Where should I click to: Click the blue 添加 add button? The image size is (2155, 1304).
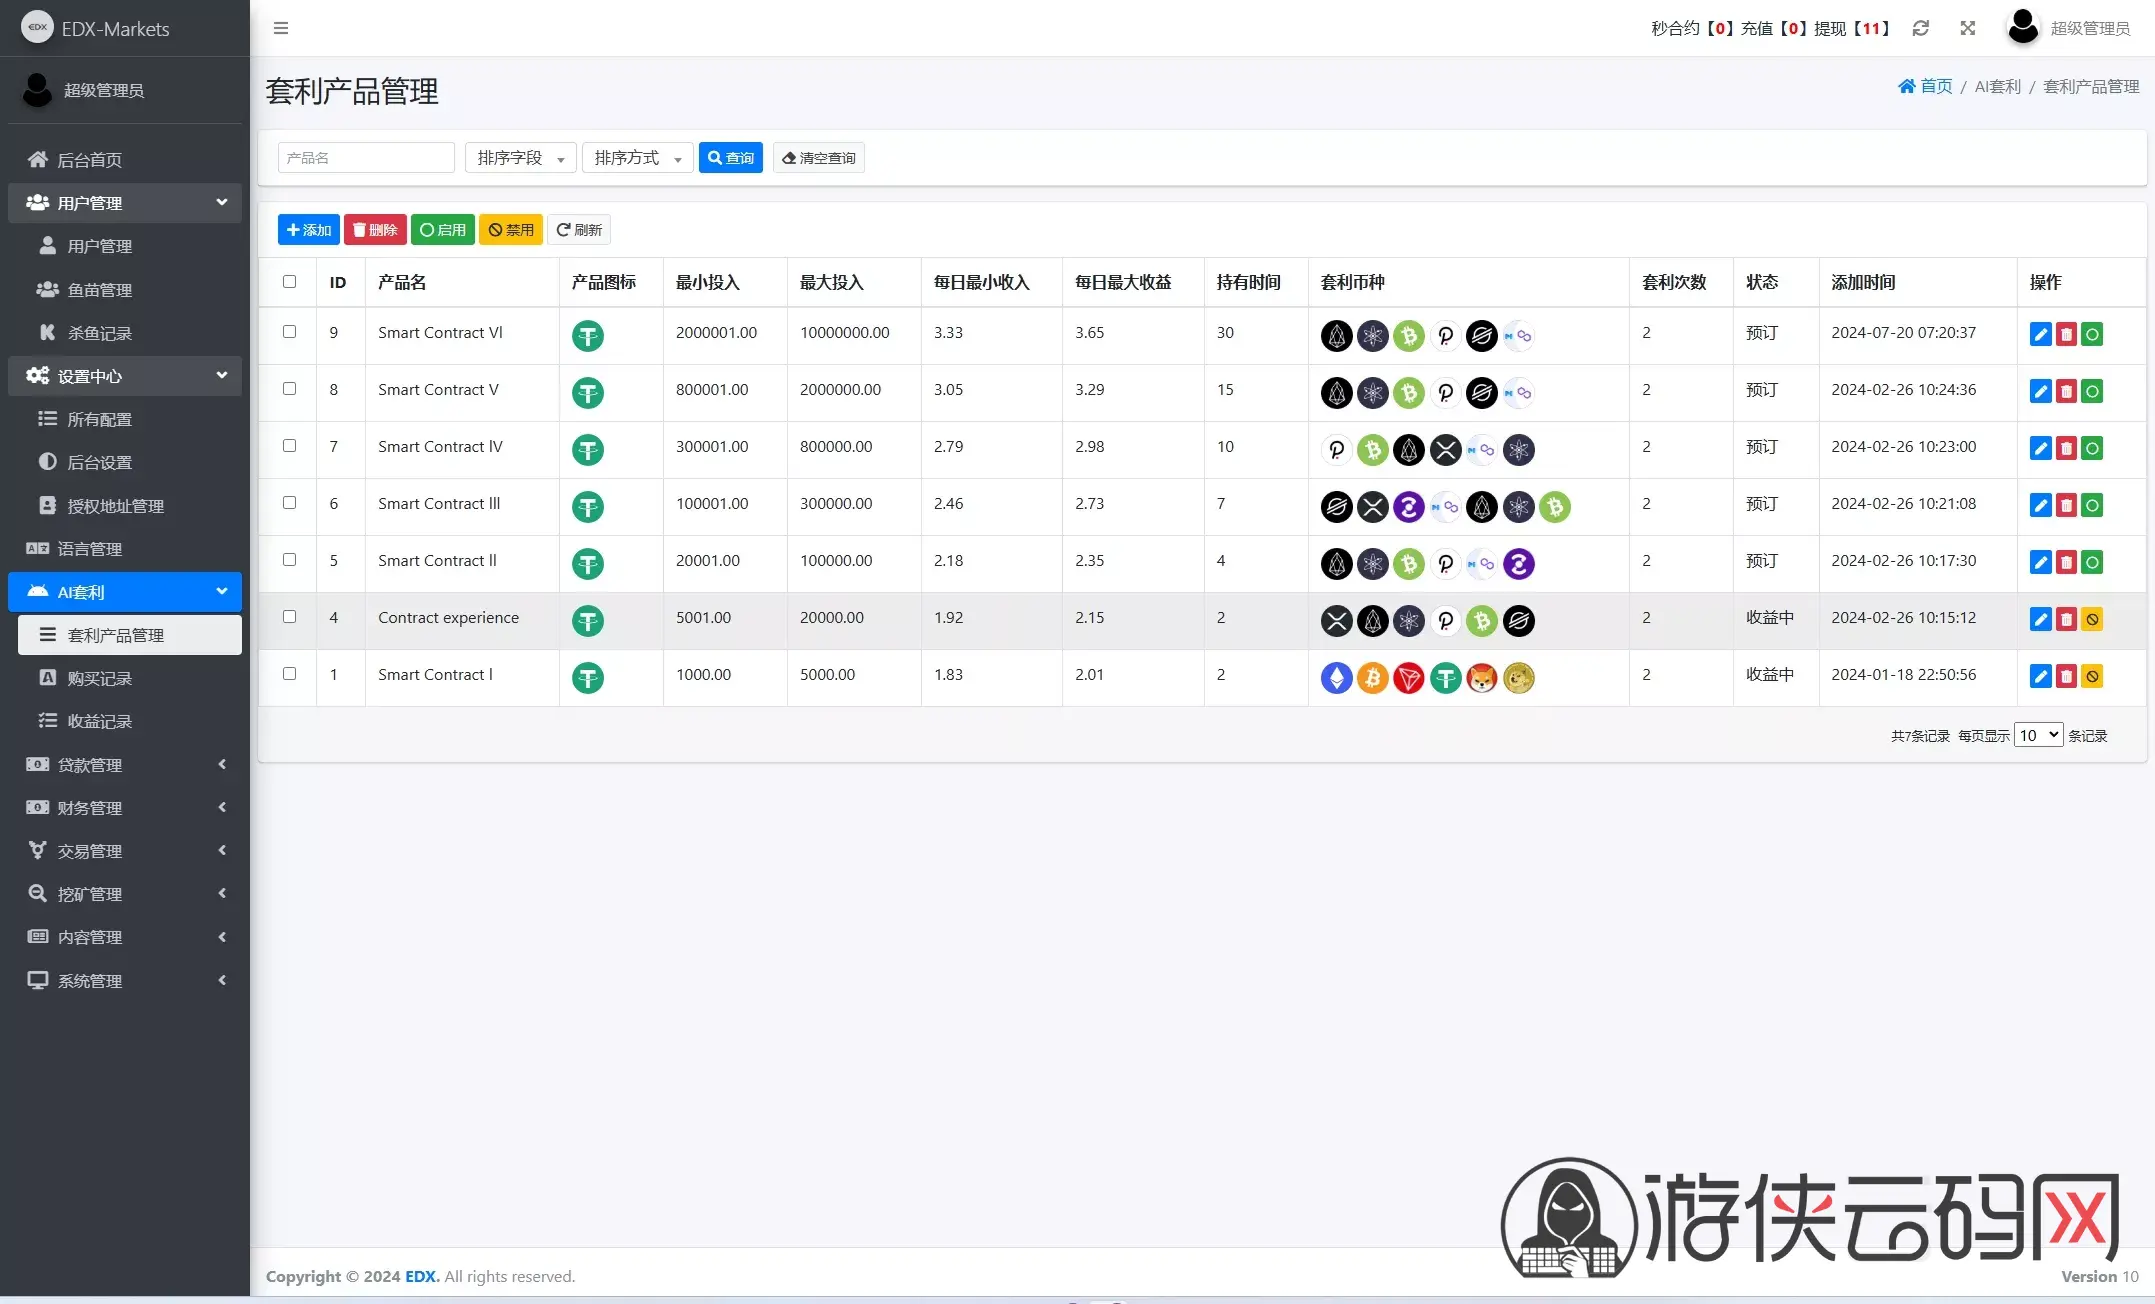click(x=309, y=230)
